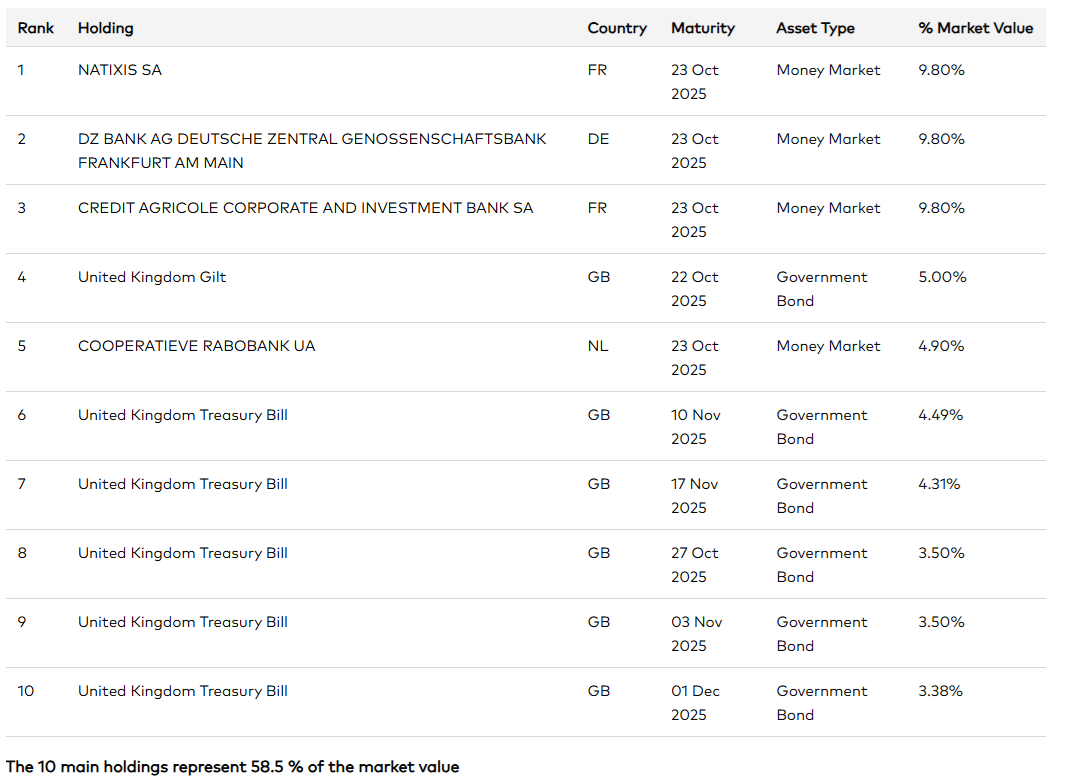
Task: Click the Country column header
Action: pos(616,28)
